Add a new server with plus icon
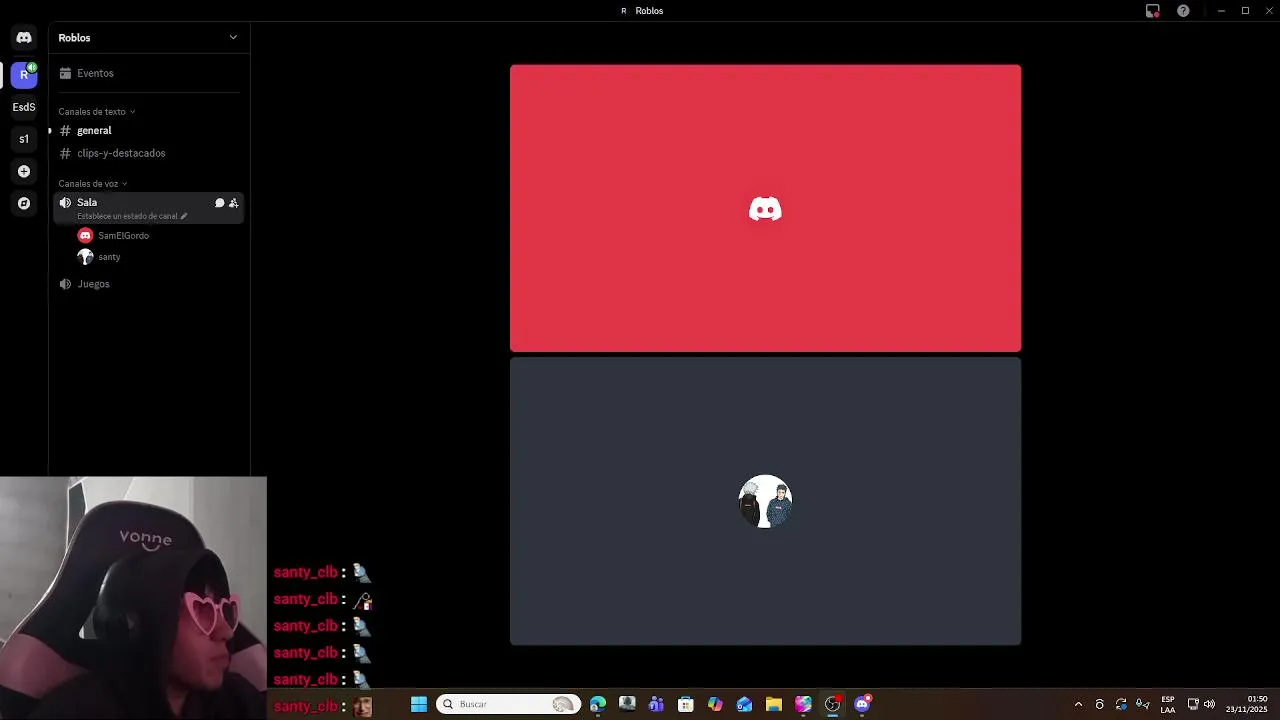This screenshot has height=720, width=1280. [24, 171]
